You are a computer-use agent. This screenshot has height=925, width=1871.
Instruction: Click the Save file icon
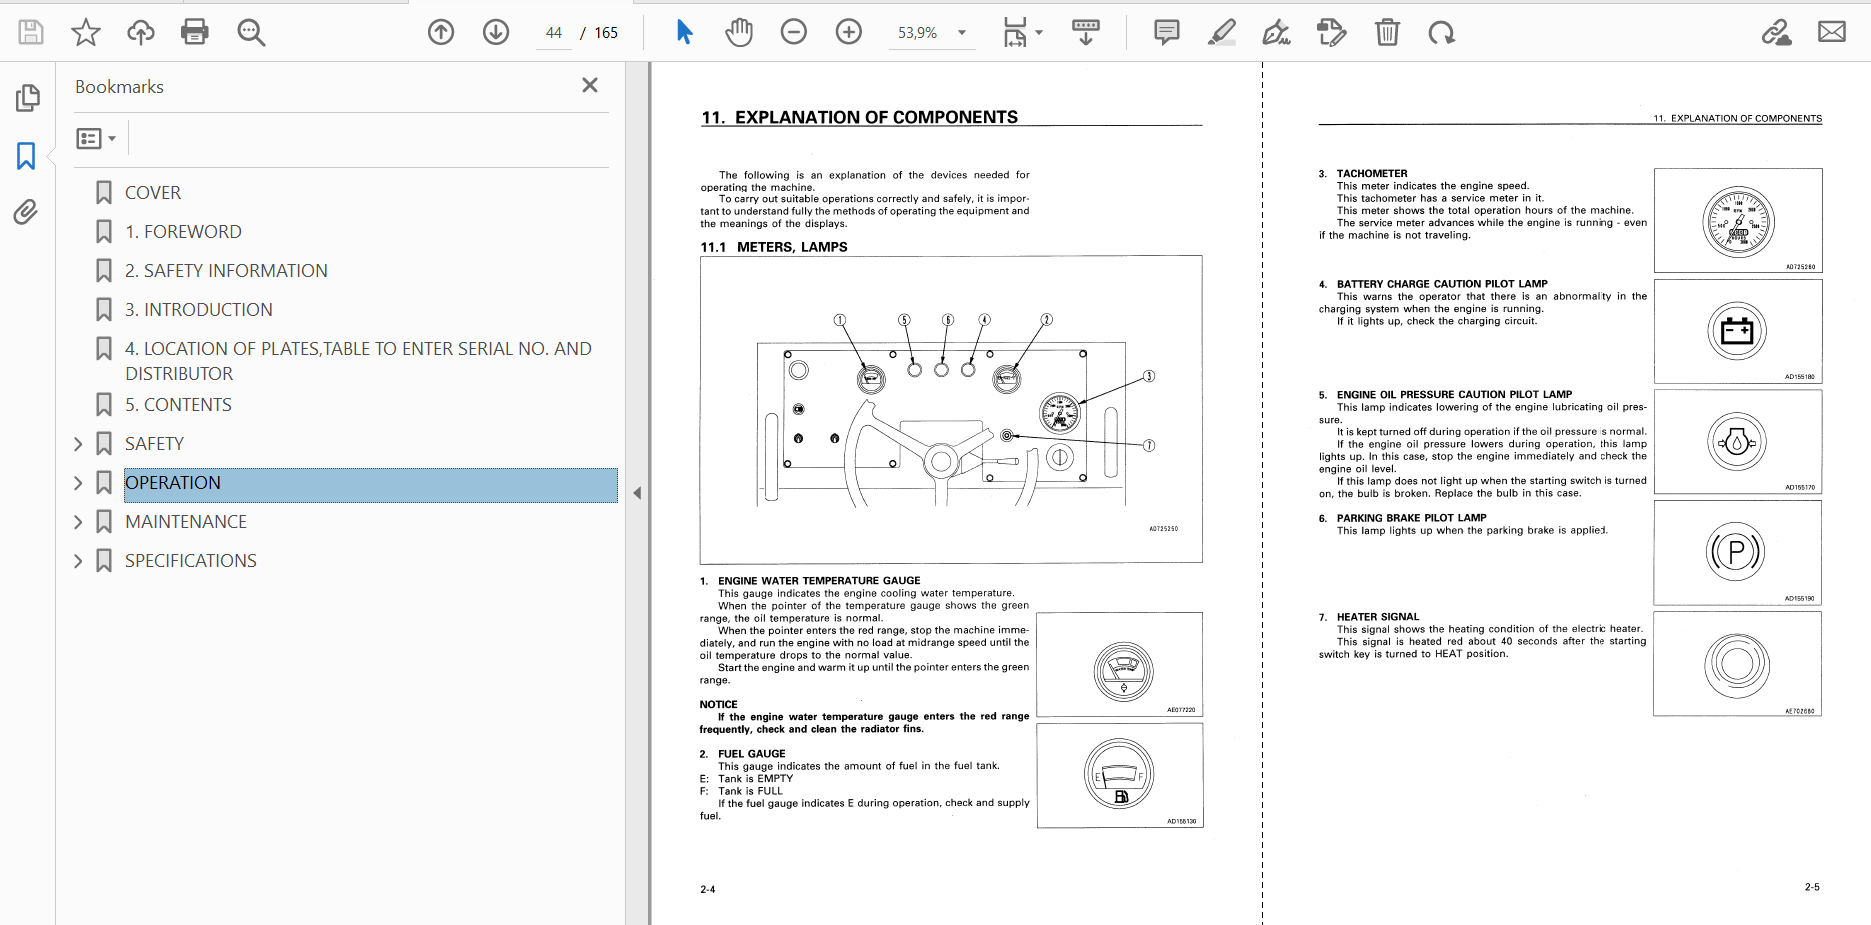pyautogui.click(x=31, y=32)
